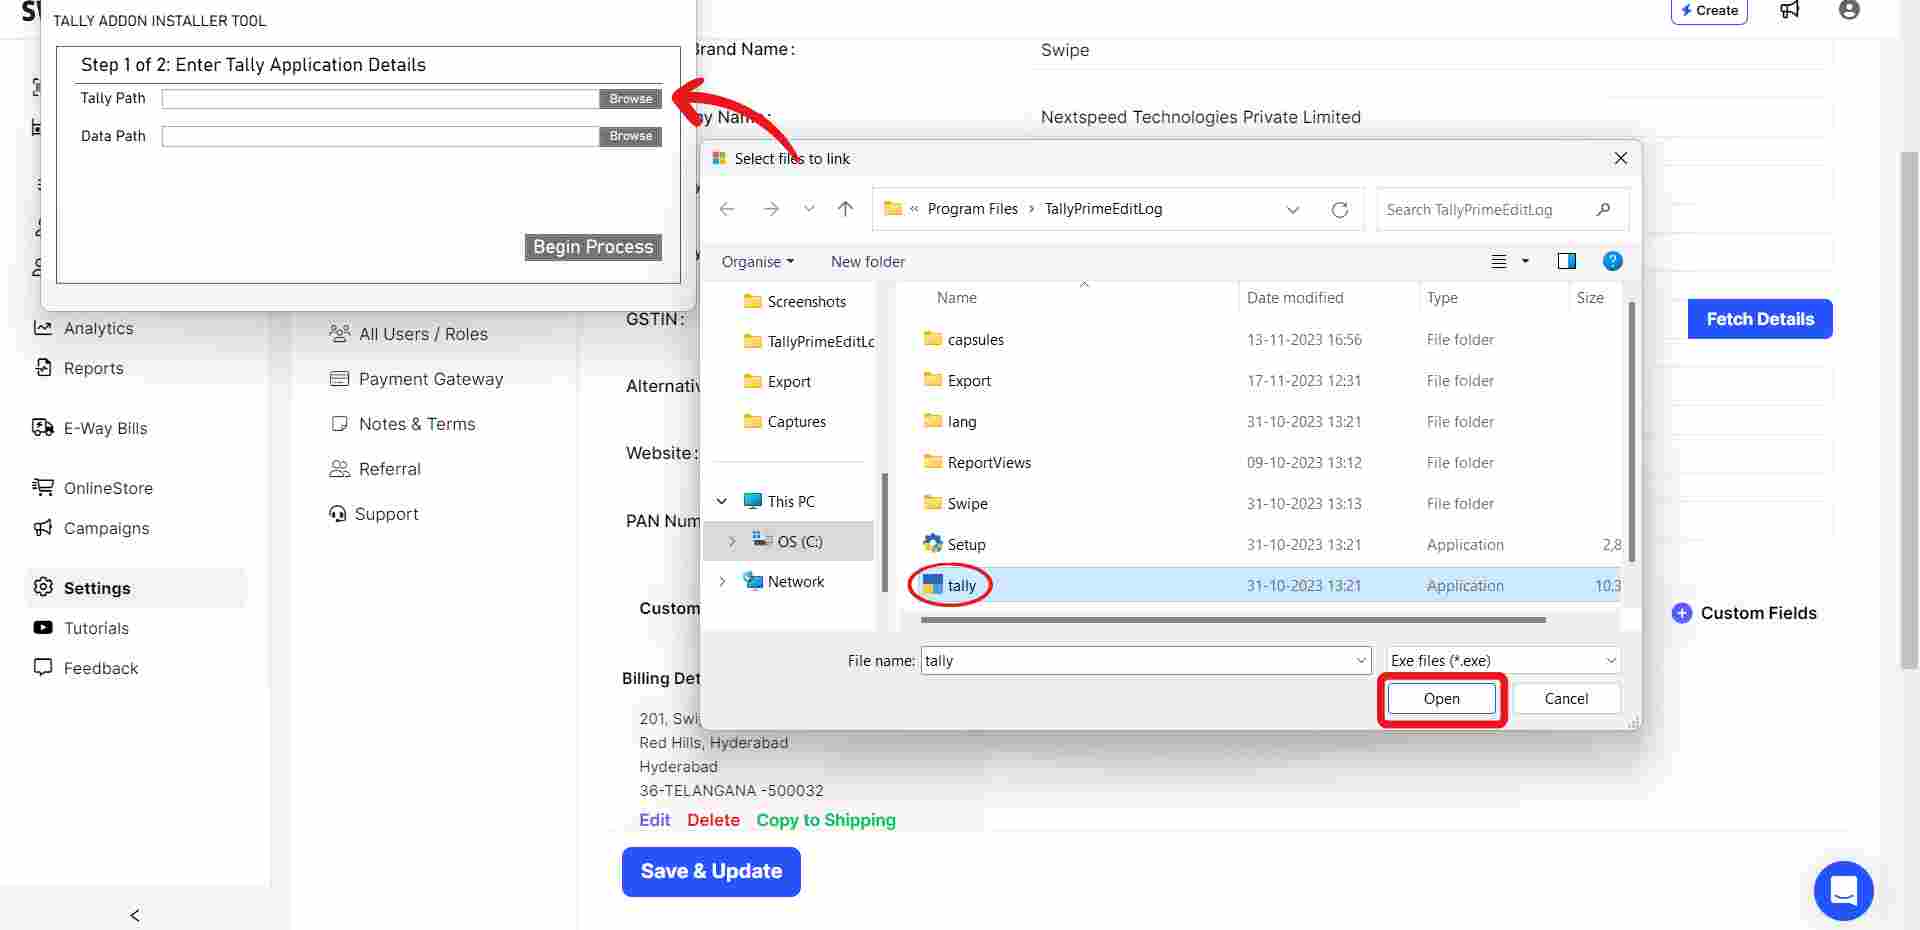This screenshot has width=1920, height=930.
Task: Click the Analytics chart icon in sidebar
Action: click(43, 328)
